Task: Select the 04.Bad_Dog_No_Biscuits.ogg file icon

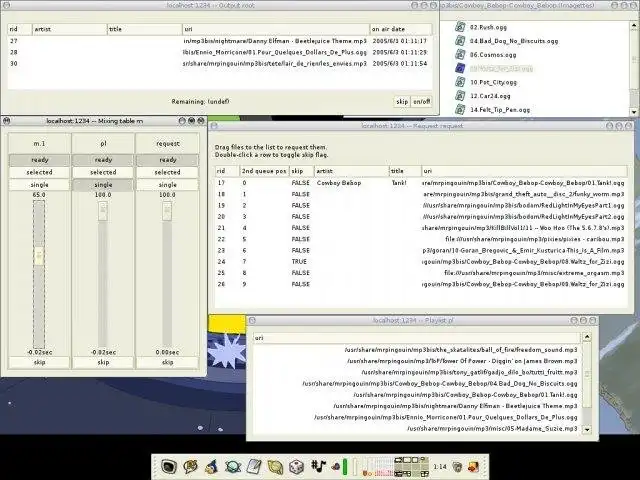Action: [460, 41]
